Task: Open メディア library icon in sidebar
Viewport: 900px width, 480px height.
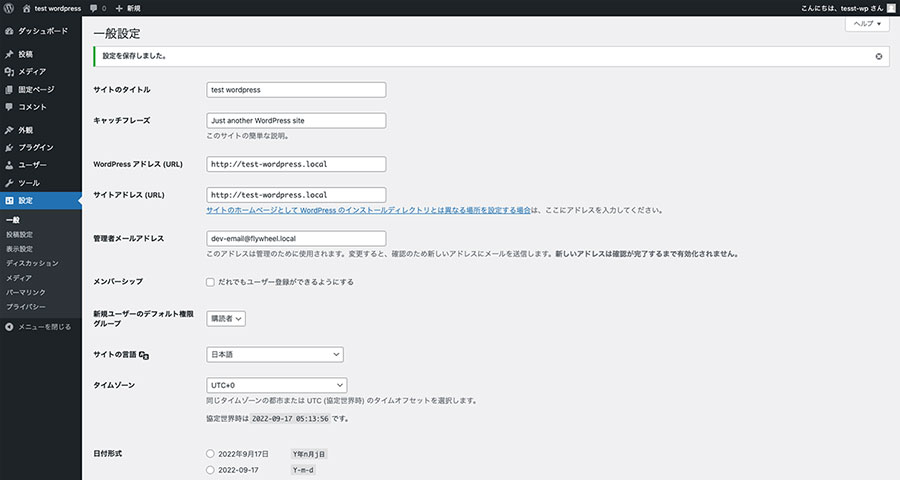Action: [9, 71]
